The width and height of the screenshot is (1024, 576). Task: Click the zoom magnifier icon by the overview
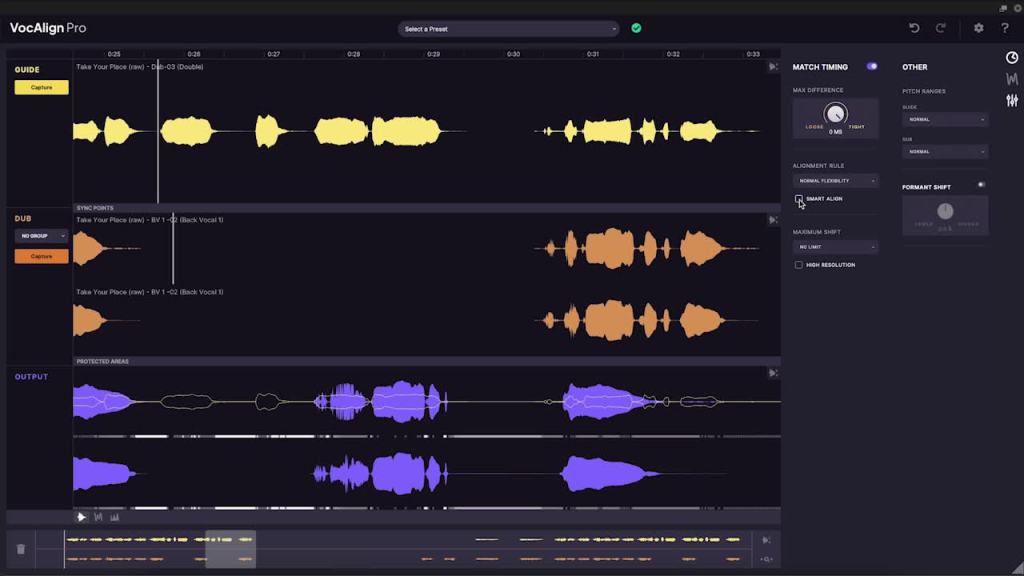coord(767,560)
